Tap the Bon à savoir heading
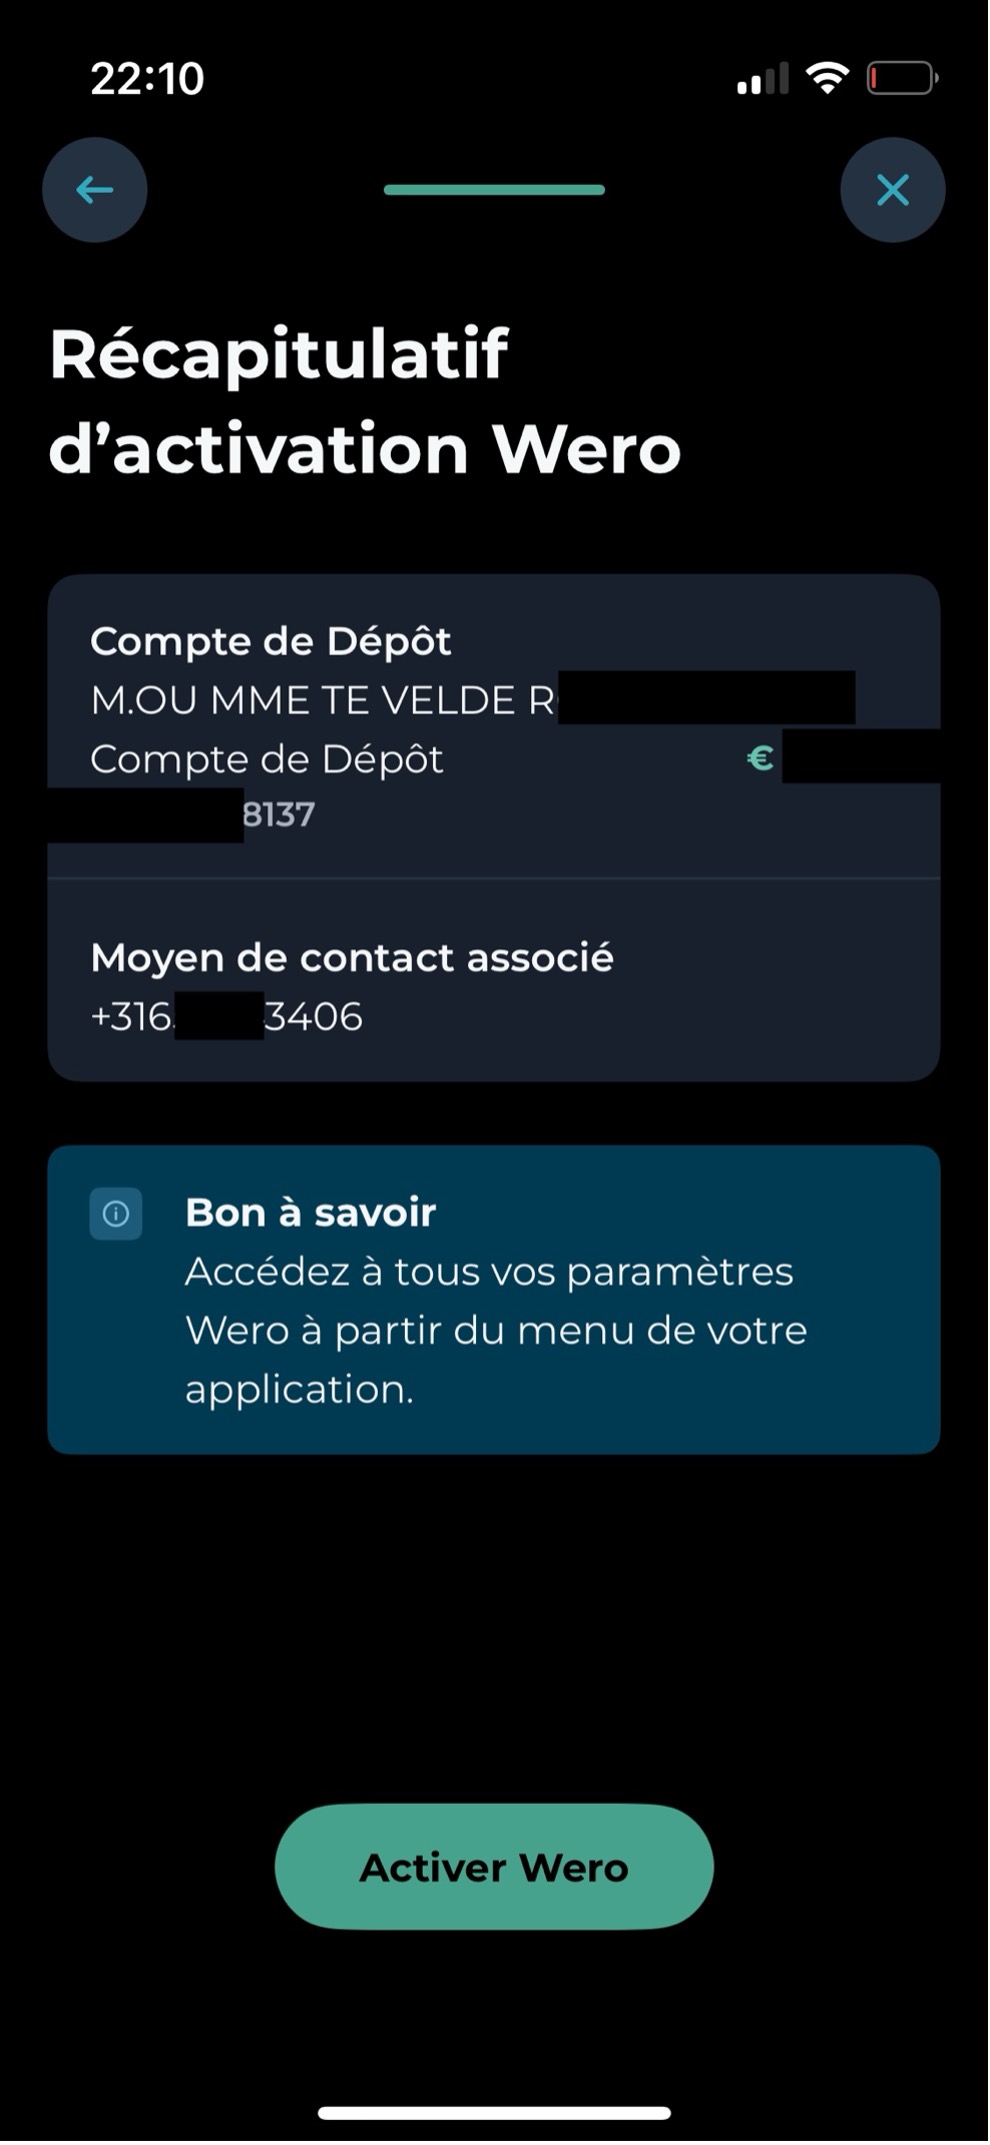This screenshot has height=2145, width=990. [x=311, y=1213]
